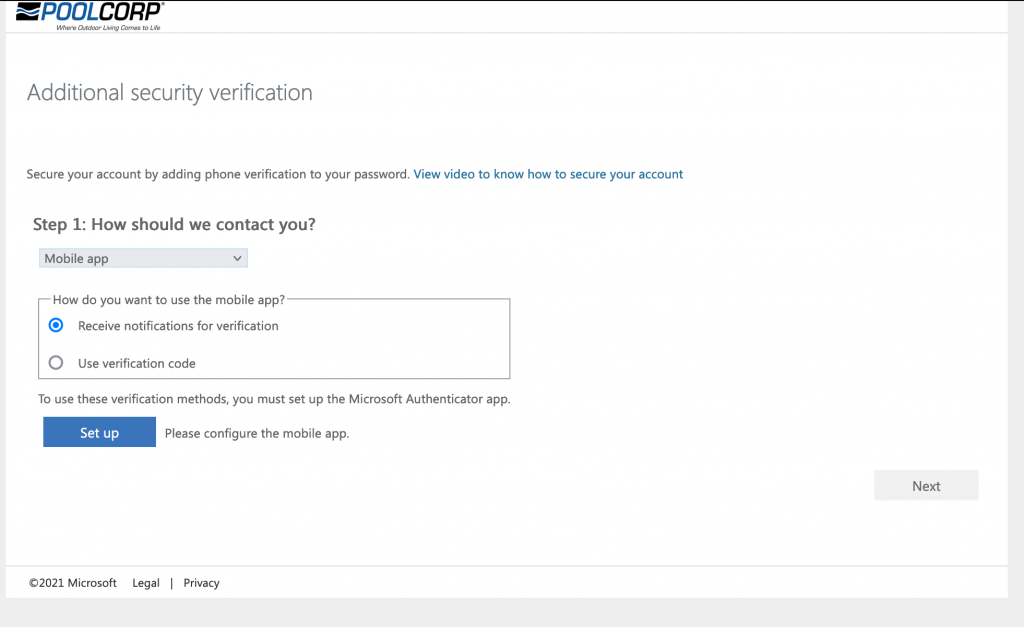Click the "Secure your account by adding phone verification" text
The width and height of the screenshot is (1024, 627).
[218, 174]
